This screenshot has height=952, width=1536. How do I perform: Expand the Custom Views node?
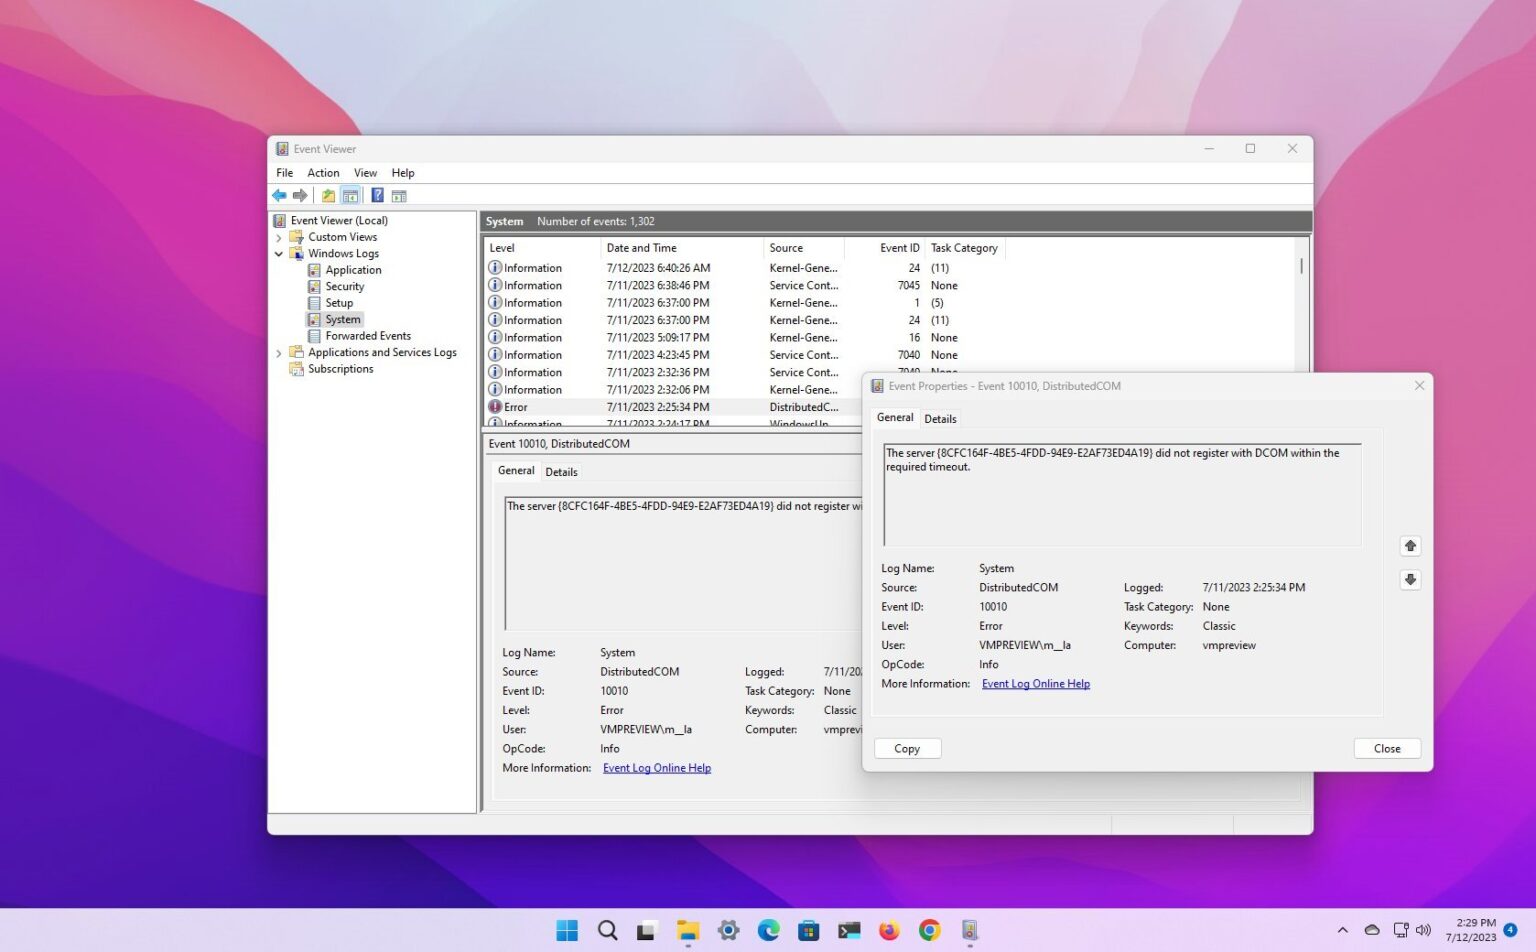coord(279,237)
